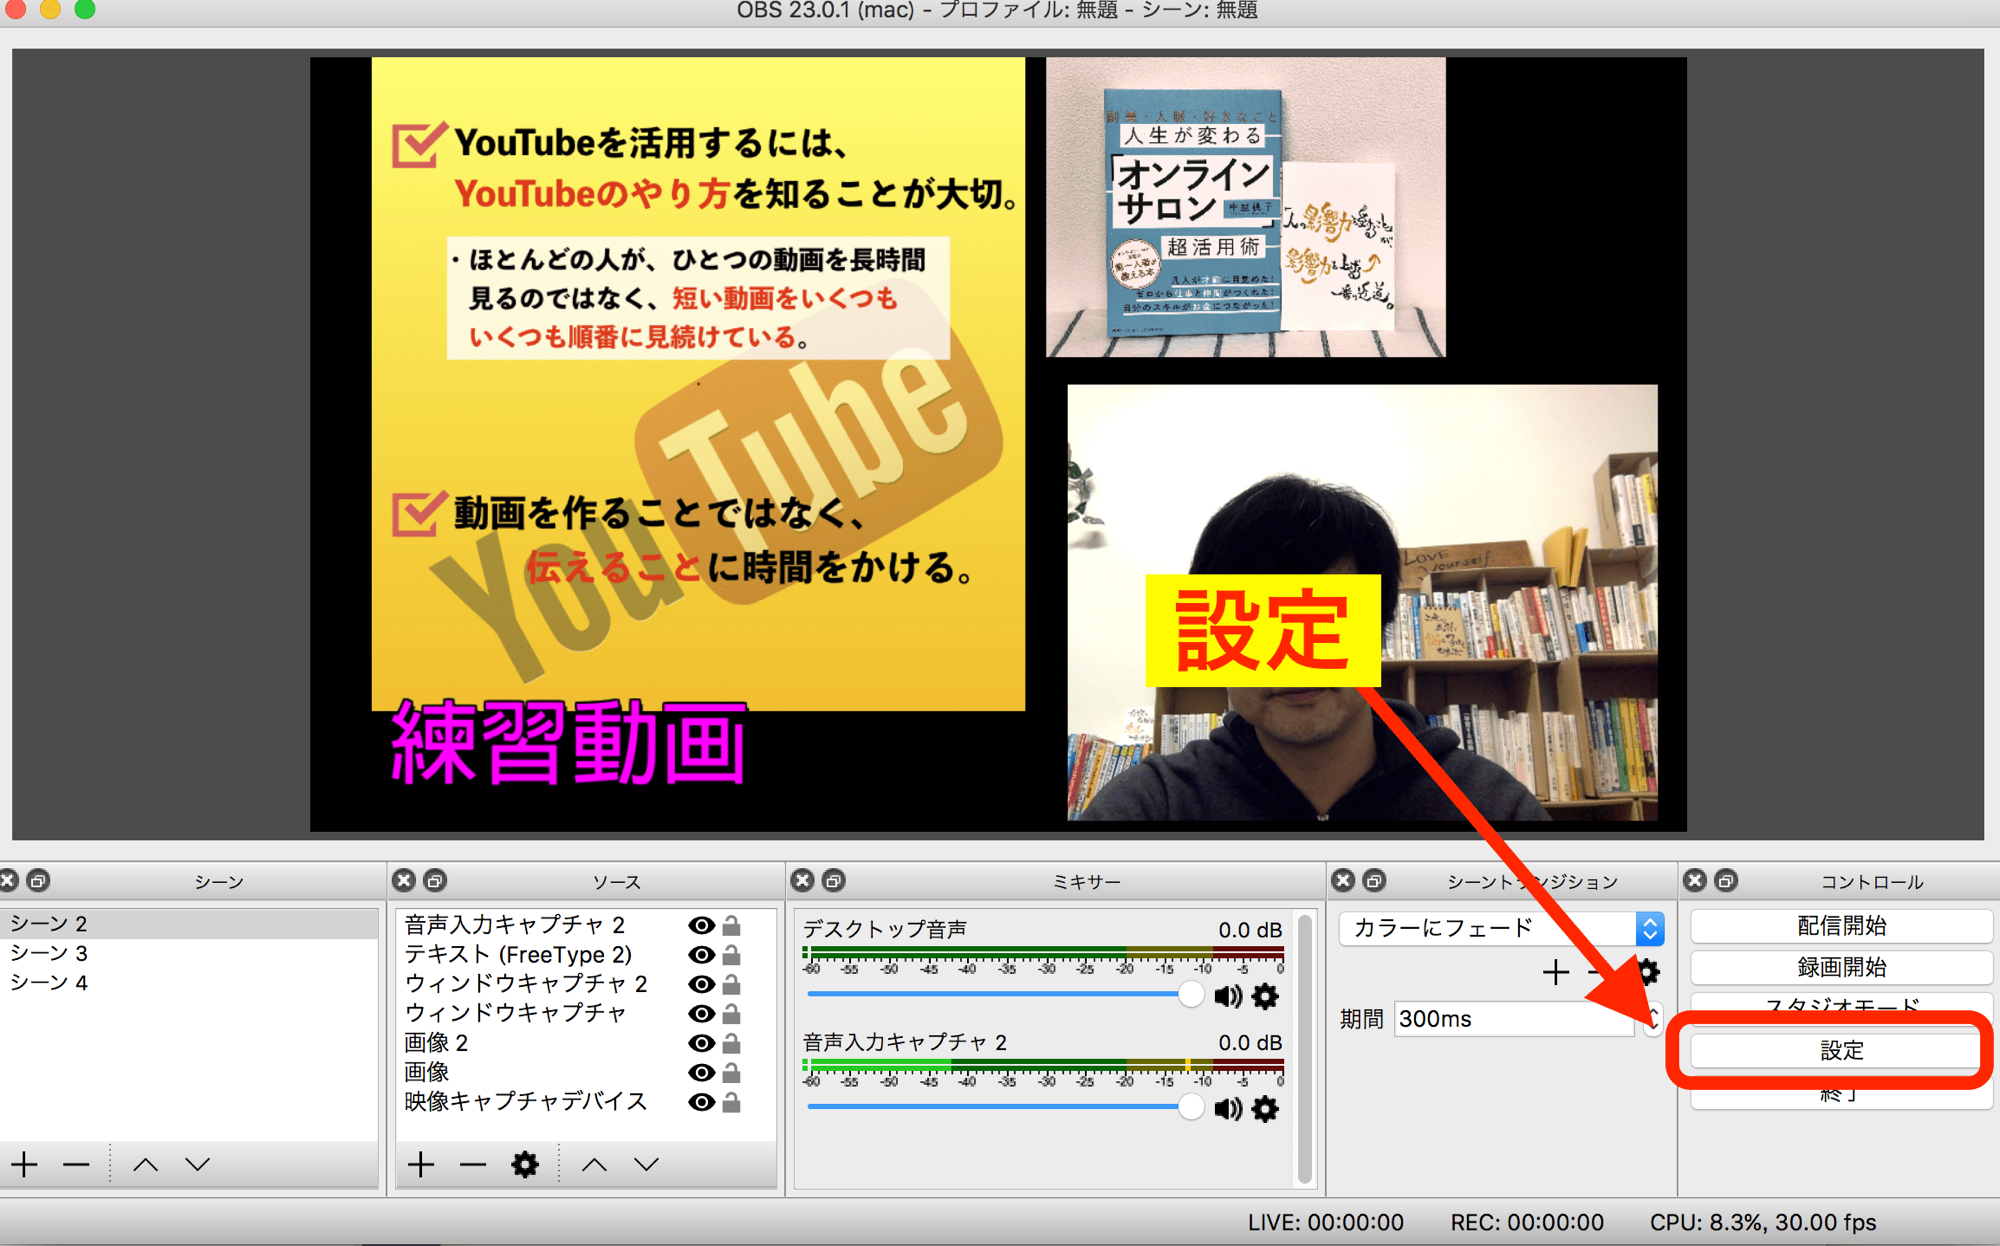Click 録画開始 to start recording

pos(1841,967)
